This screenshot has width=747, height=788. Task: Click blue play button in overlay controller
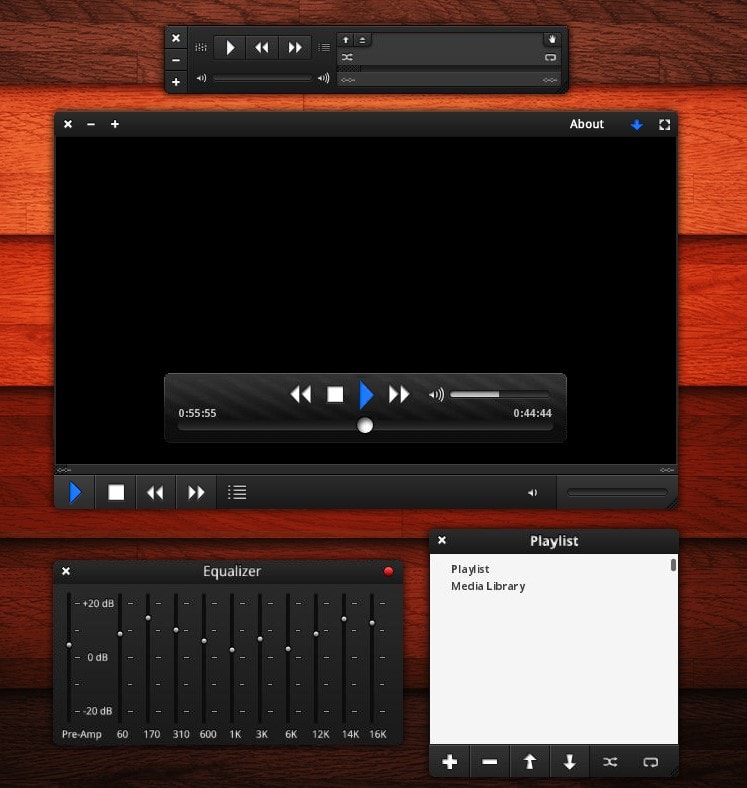point(366,395)
